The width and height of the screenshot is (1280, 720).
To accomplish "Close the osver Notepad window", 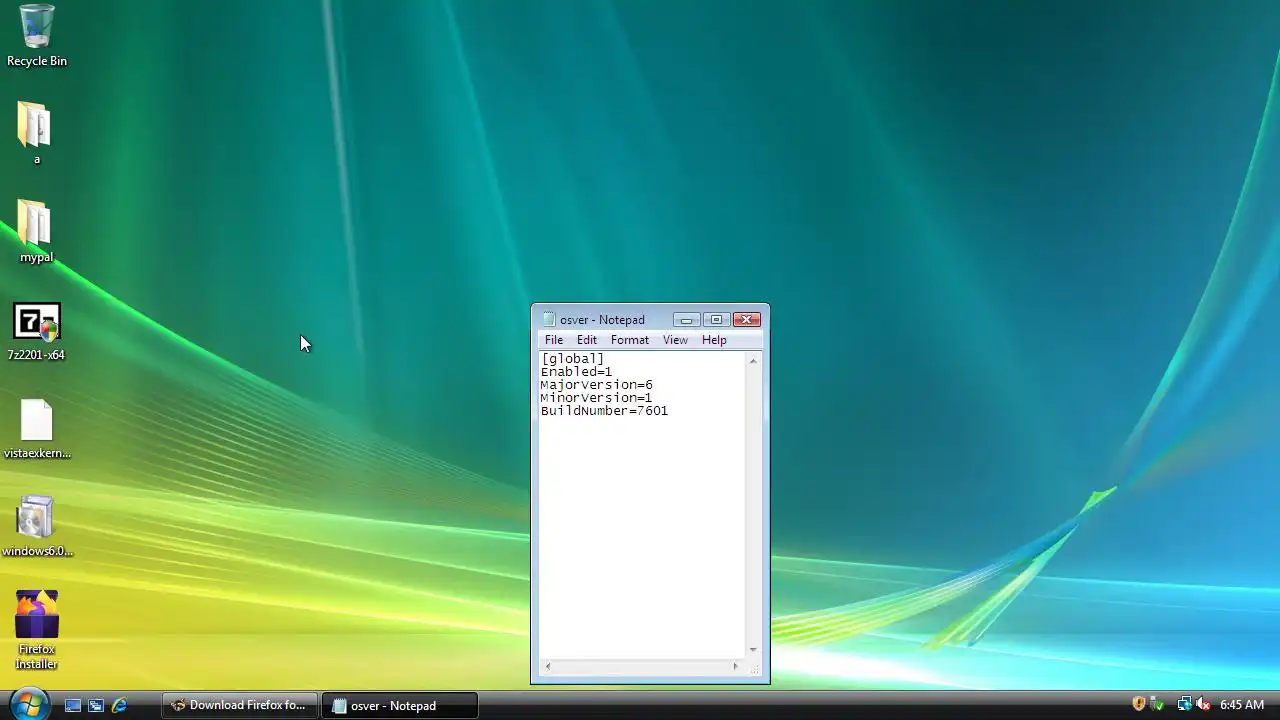I will (746, 319).
